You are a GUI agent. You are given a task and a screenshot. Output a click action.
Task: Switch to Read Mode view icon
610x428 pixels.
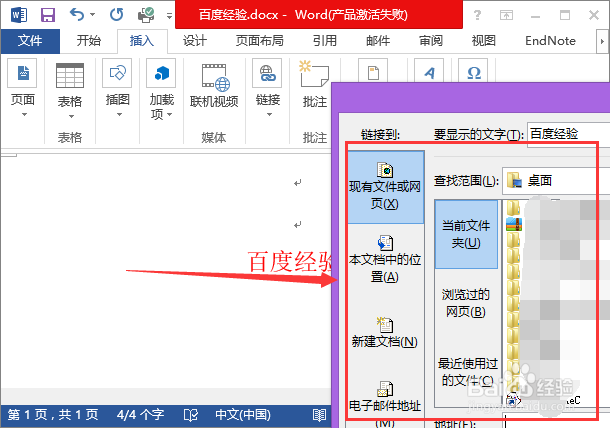[319, 415]
